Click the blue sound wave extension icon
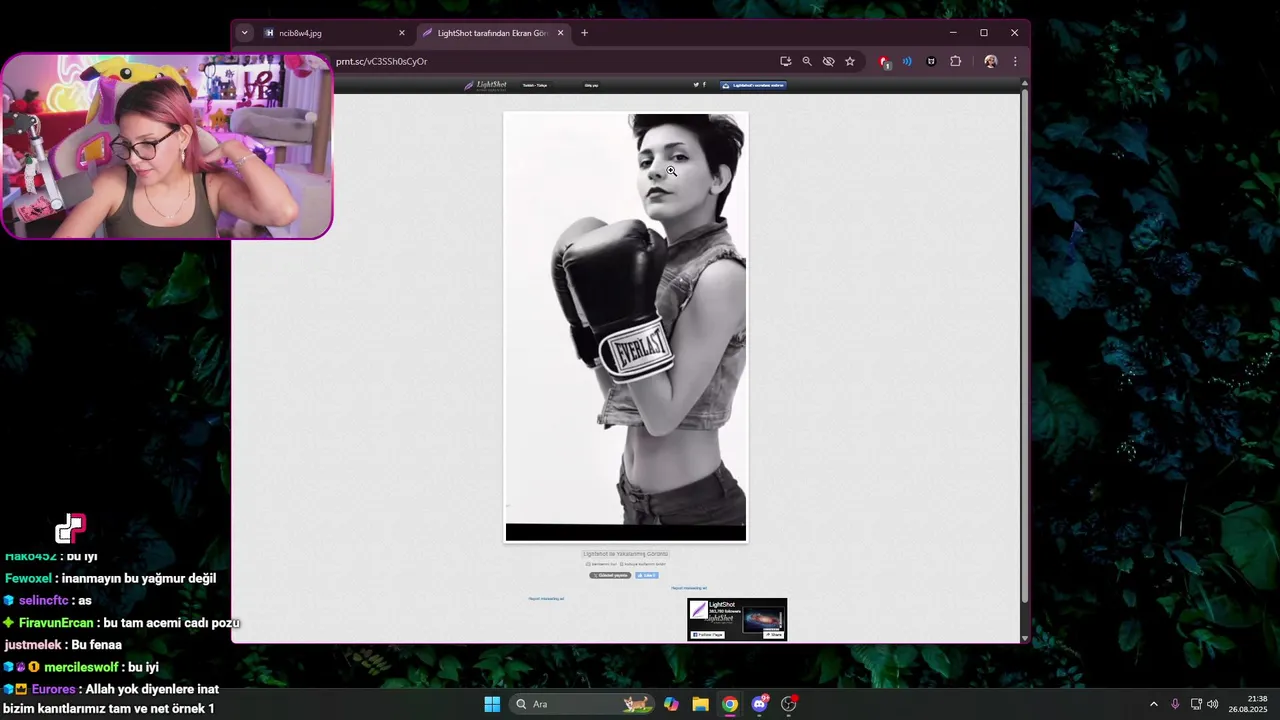Screen dimensions: 1280x720 point(907,61)
